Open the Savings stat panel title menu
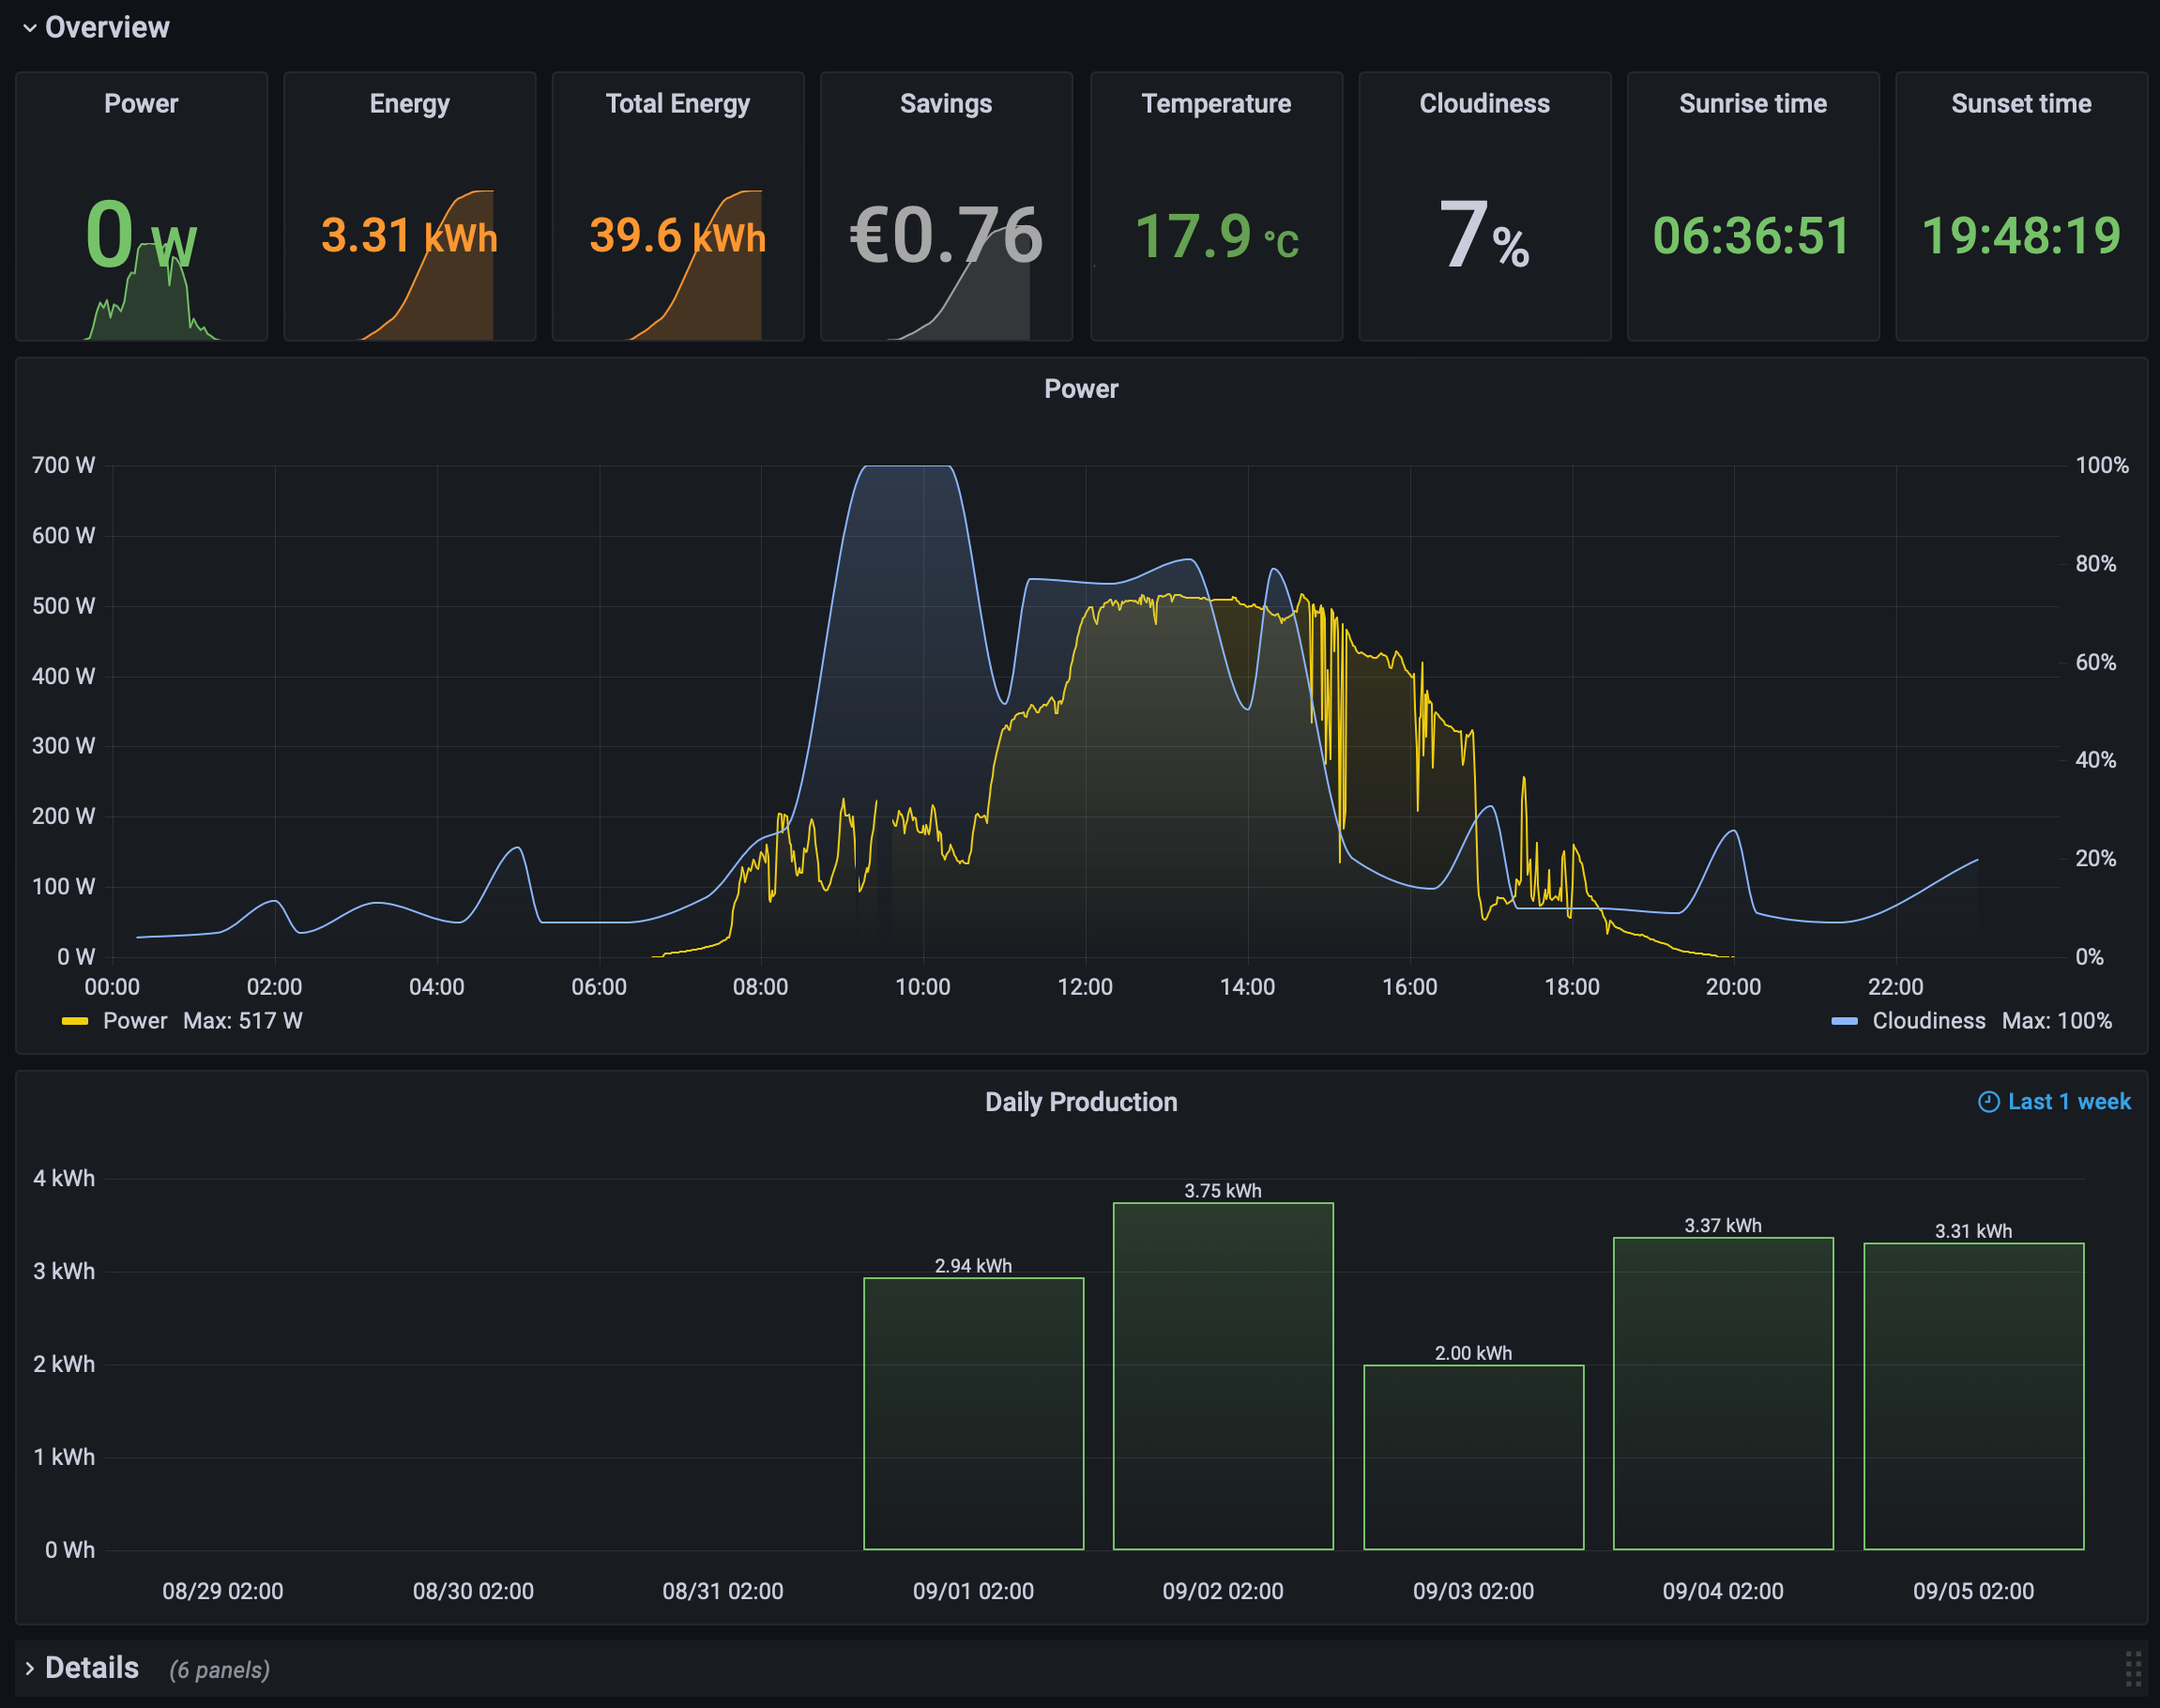Screen dimensions: 2160x1708 click(x=945, y=104)
